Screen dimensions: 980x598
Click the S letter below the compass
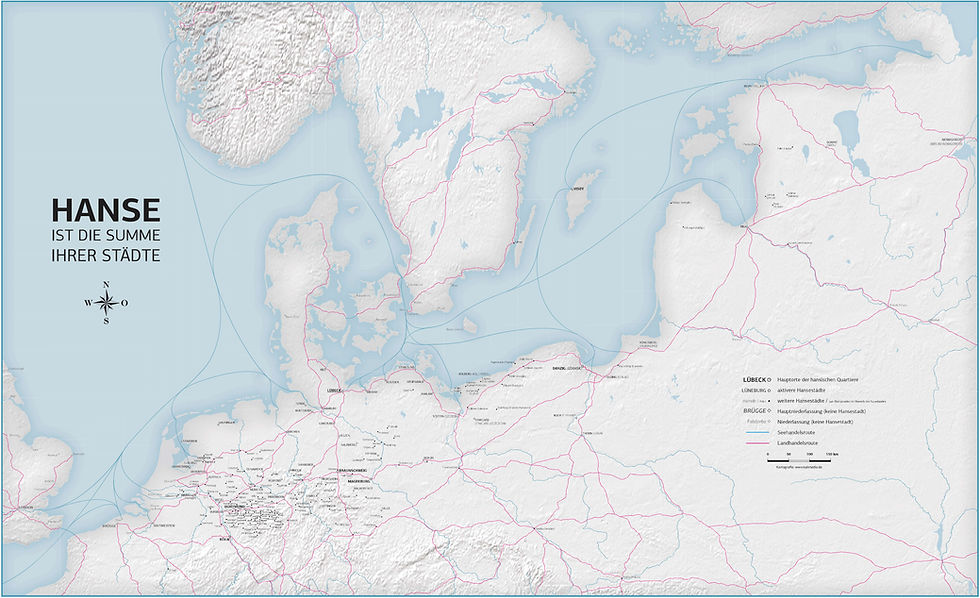tap(107, 321)
